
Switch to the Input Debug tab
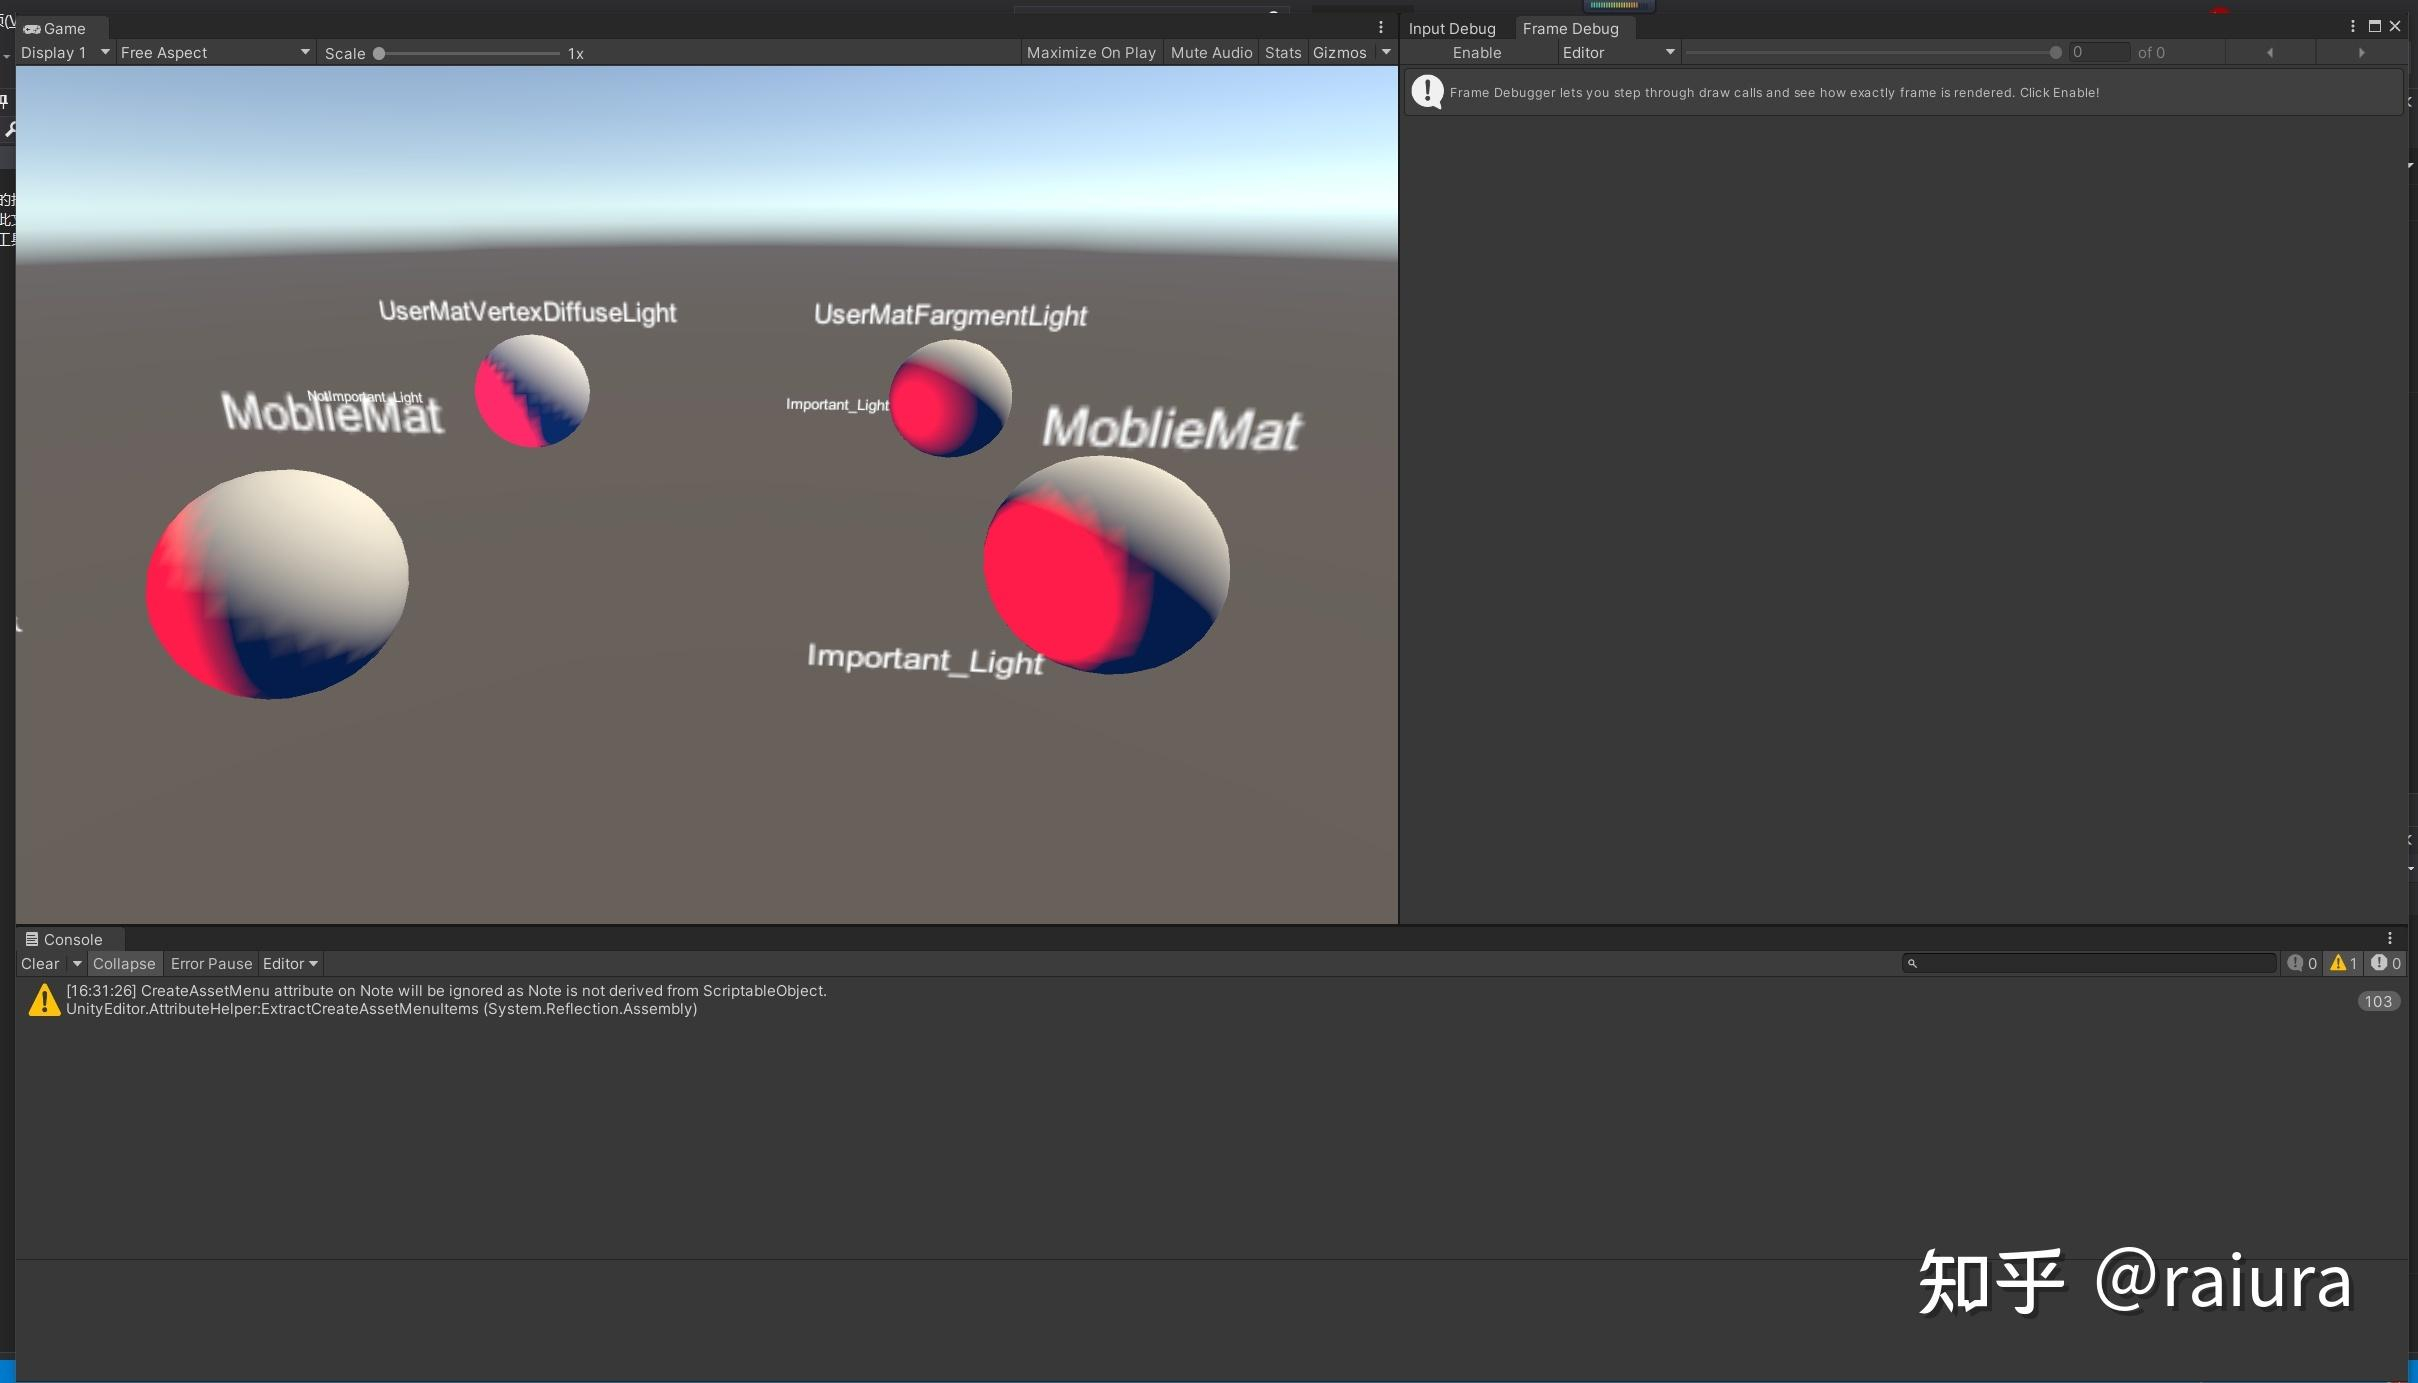pyautogui.click(x=1452, y=29)
